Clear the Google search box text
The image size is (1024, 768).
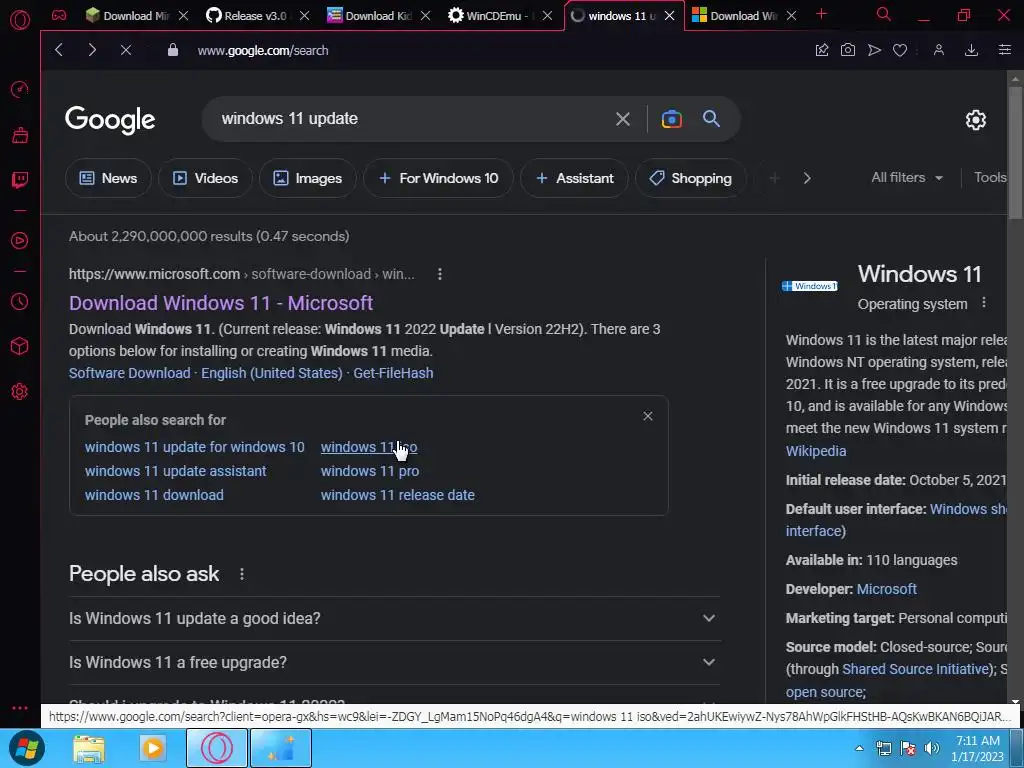point(623,119)
